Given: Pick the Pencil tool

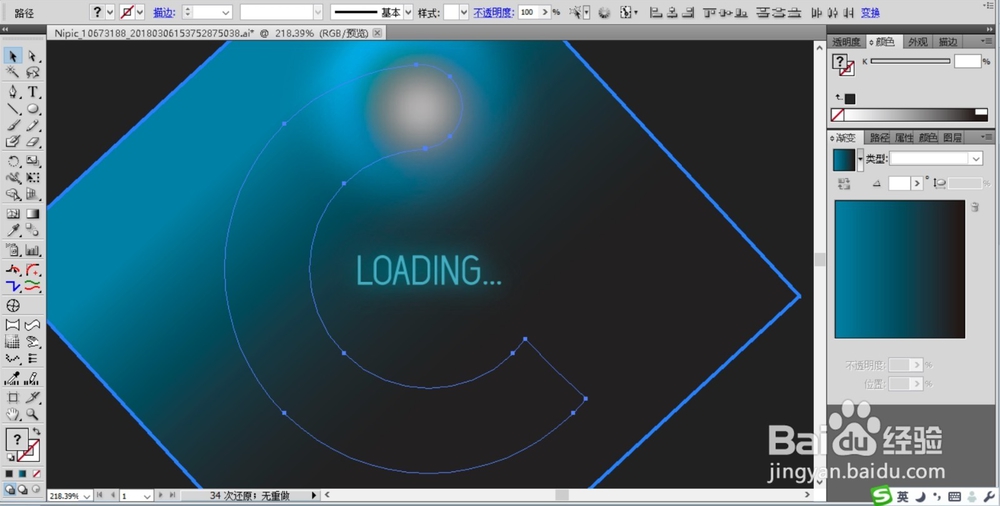Looking at the screenshot, I should point(33,126).
